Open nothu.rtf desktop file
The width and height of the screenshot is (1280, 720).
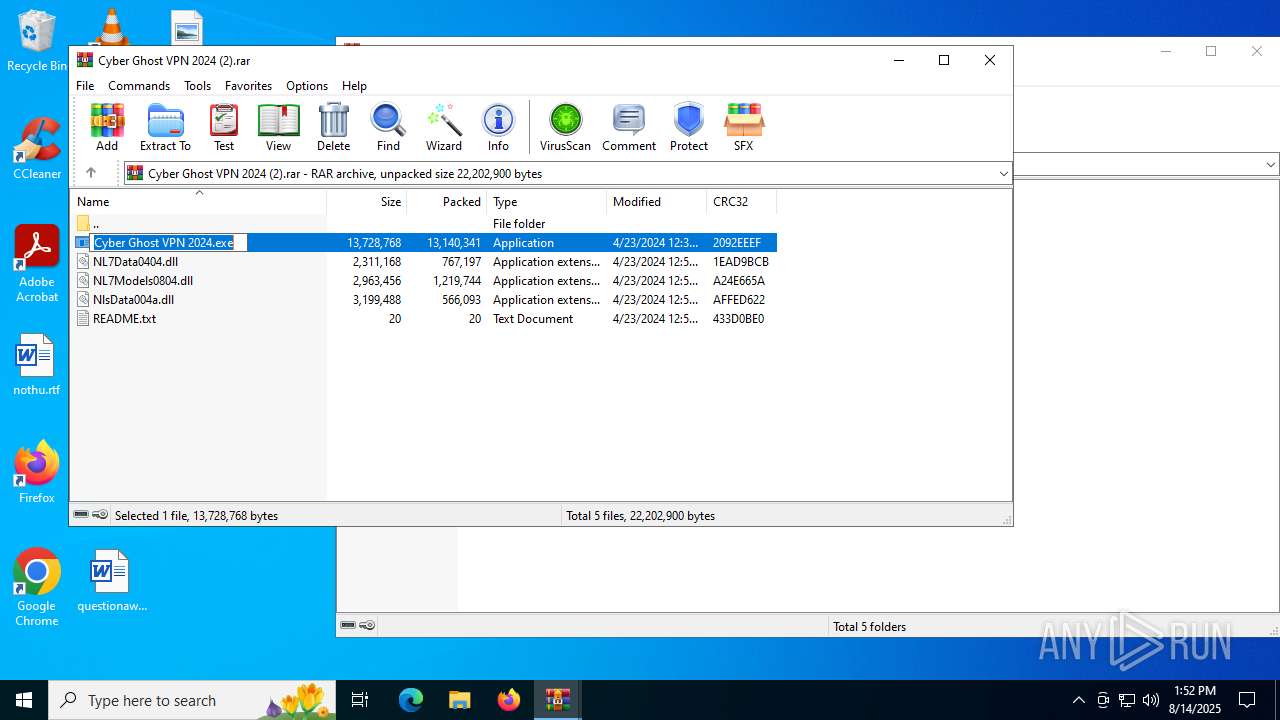click(x=37, y=364)
